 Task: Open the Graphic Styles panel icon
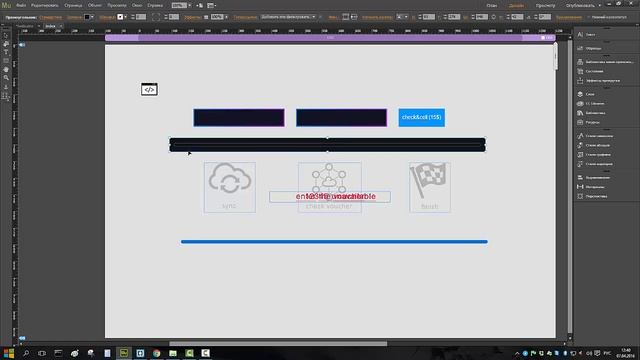(580, 154)
